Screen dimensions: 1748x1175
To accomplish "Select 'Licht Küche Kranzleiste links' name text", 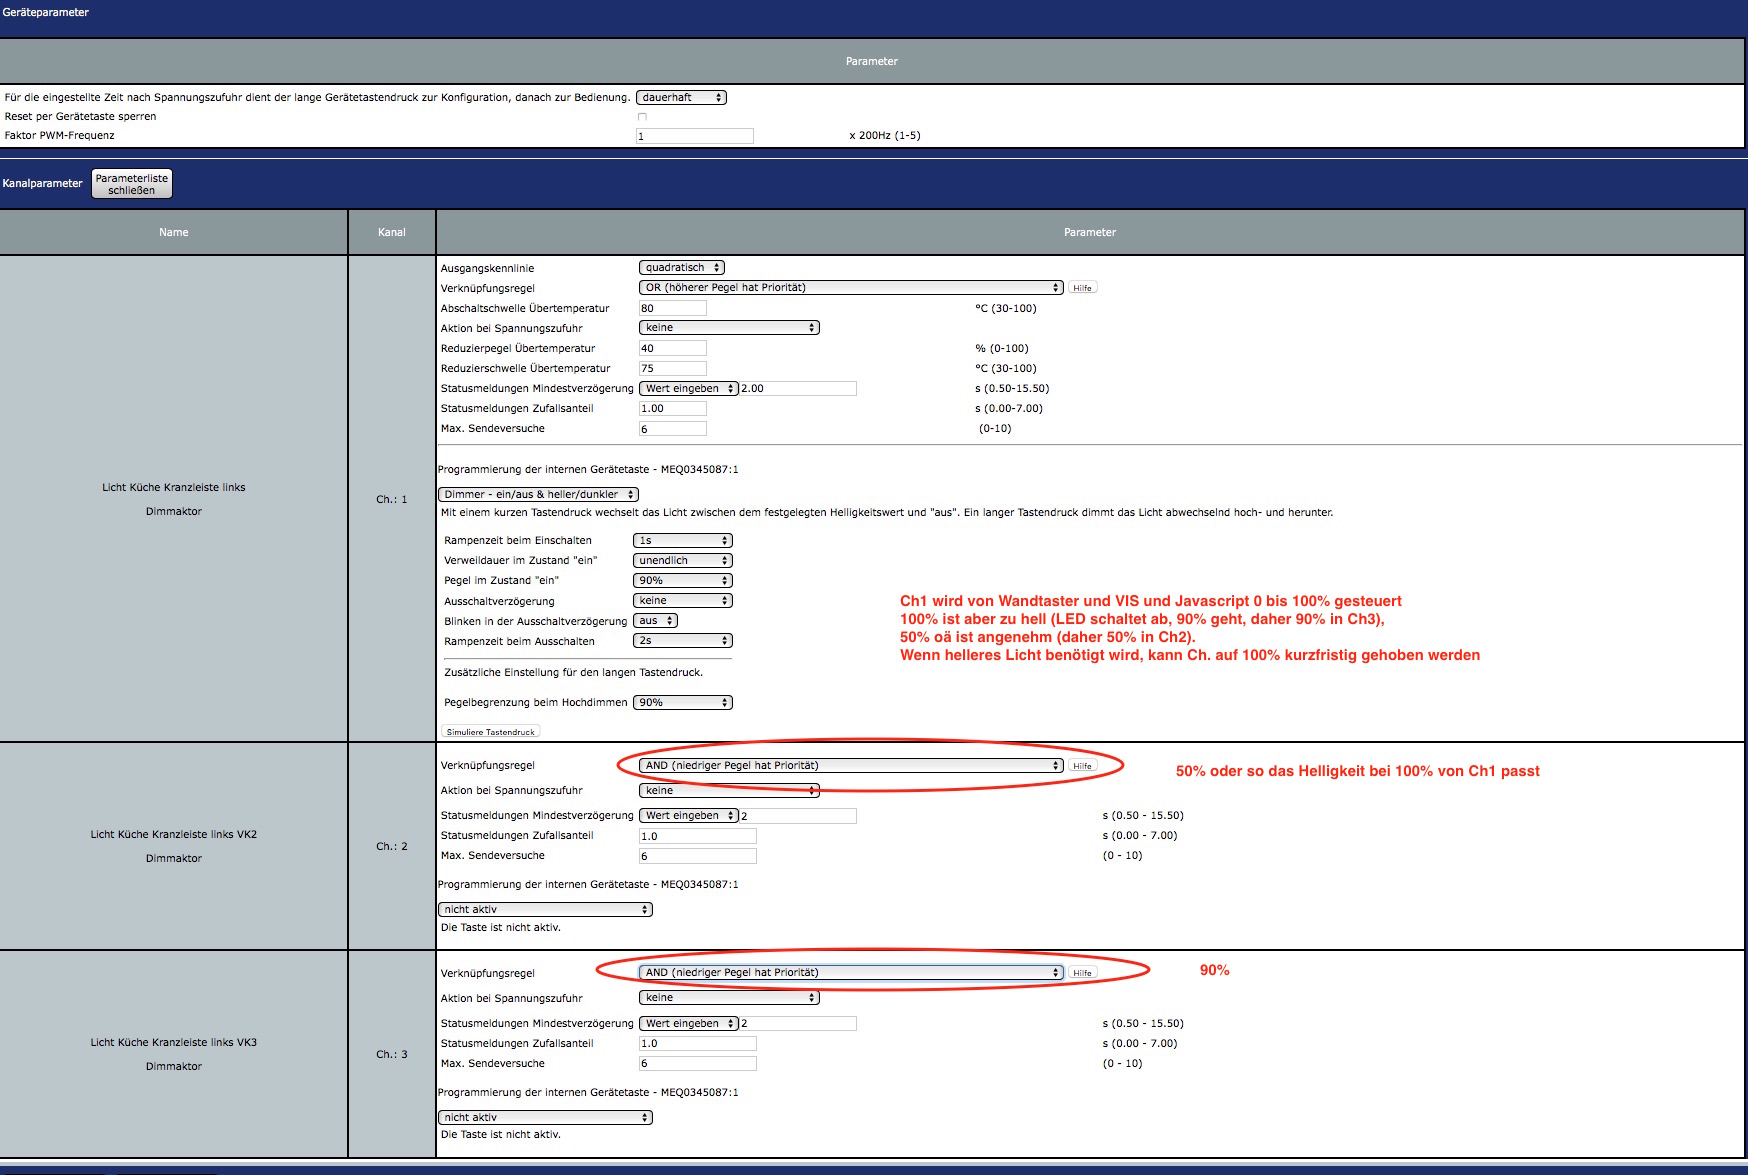I will (174, 487).
